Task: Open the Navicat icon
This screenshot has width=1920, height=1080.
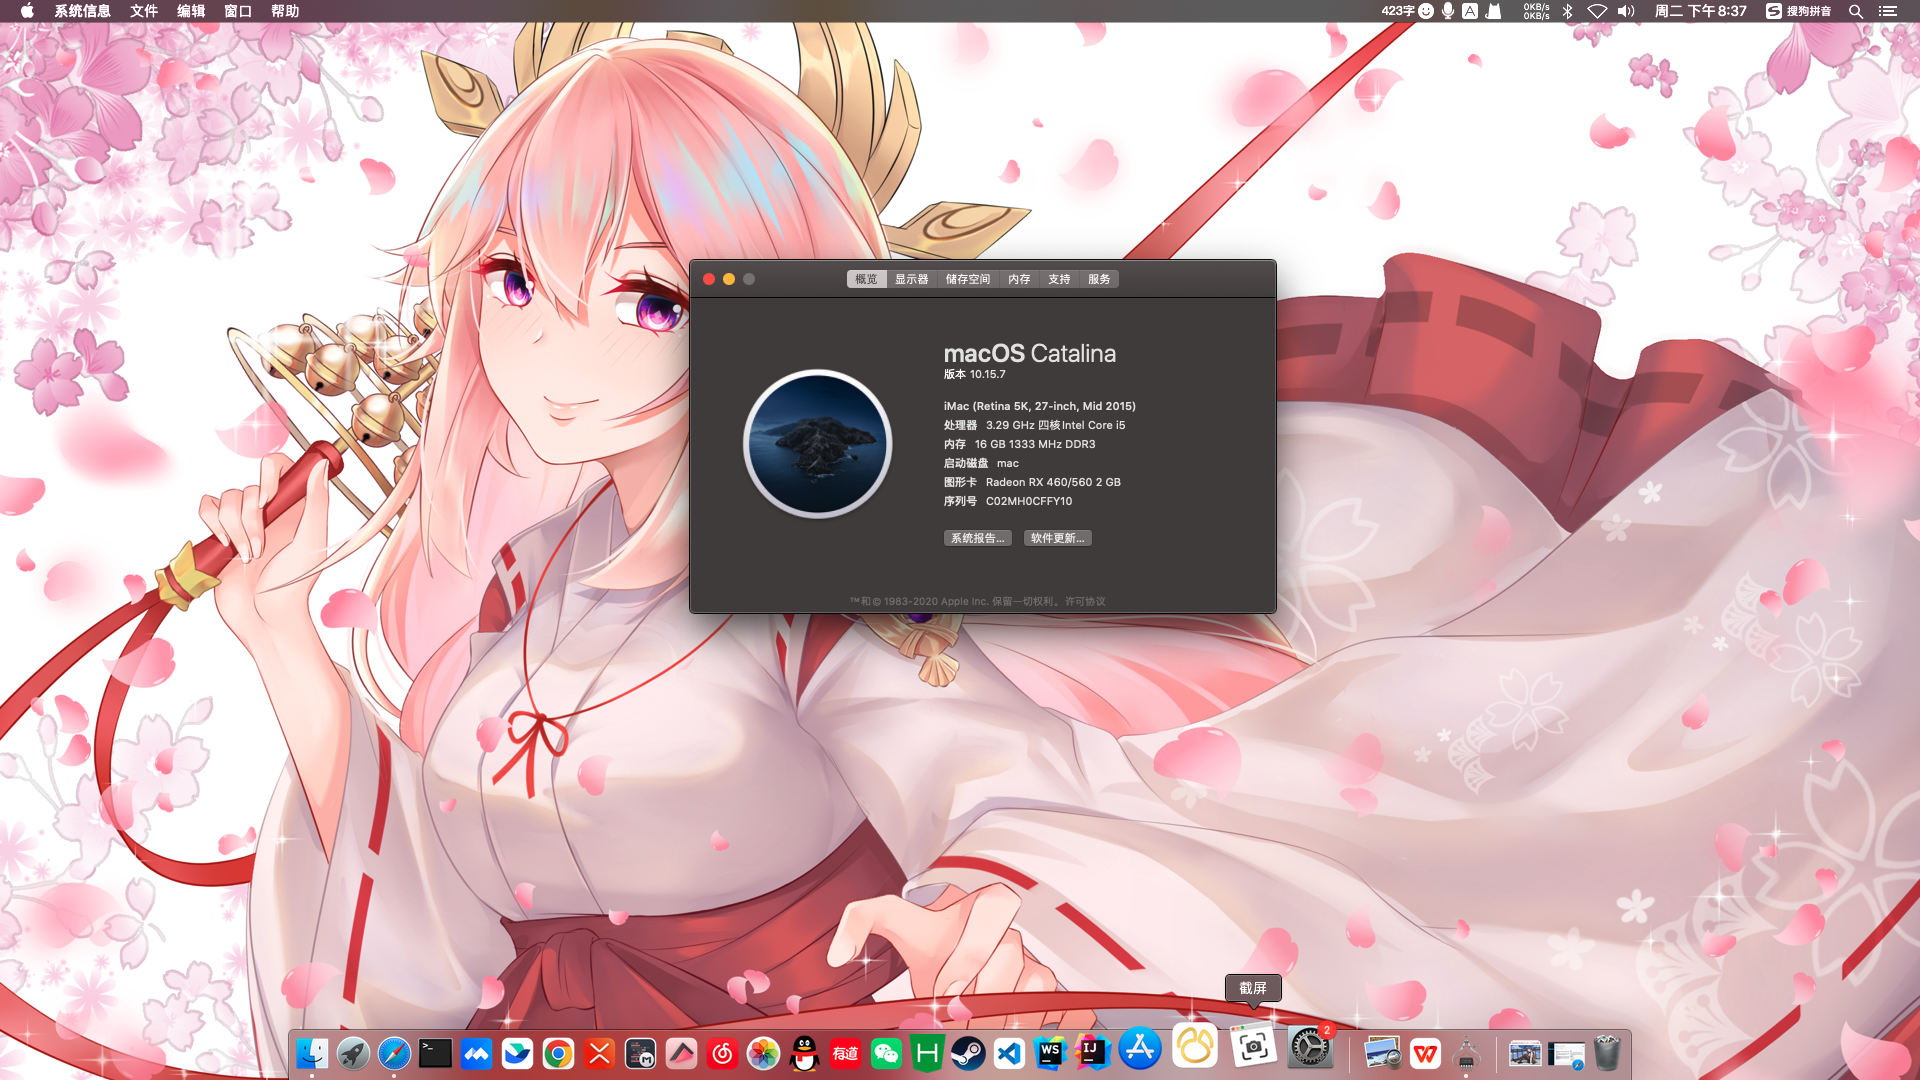Action: click(x=1194, y=1045)
